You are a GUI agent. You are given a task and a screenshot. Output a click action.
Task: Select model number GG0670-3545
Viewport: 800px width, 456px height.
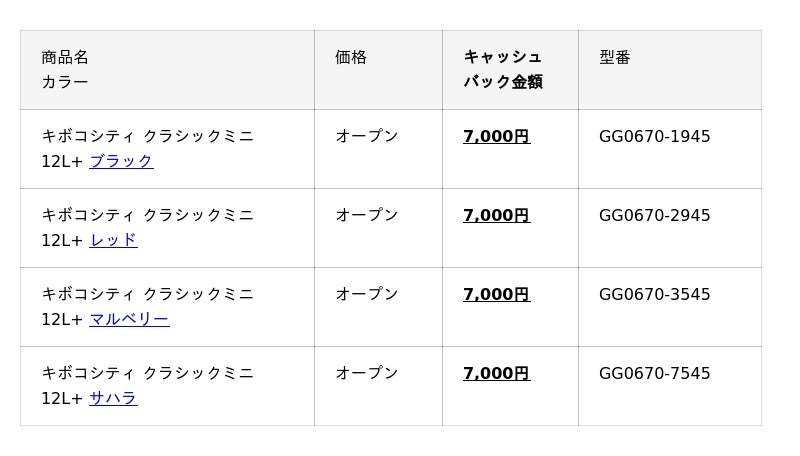click(655, 294)
